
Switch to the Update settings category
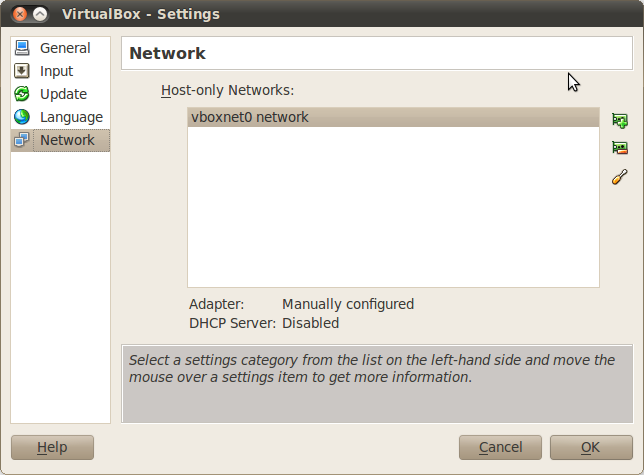(63, 94)
